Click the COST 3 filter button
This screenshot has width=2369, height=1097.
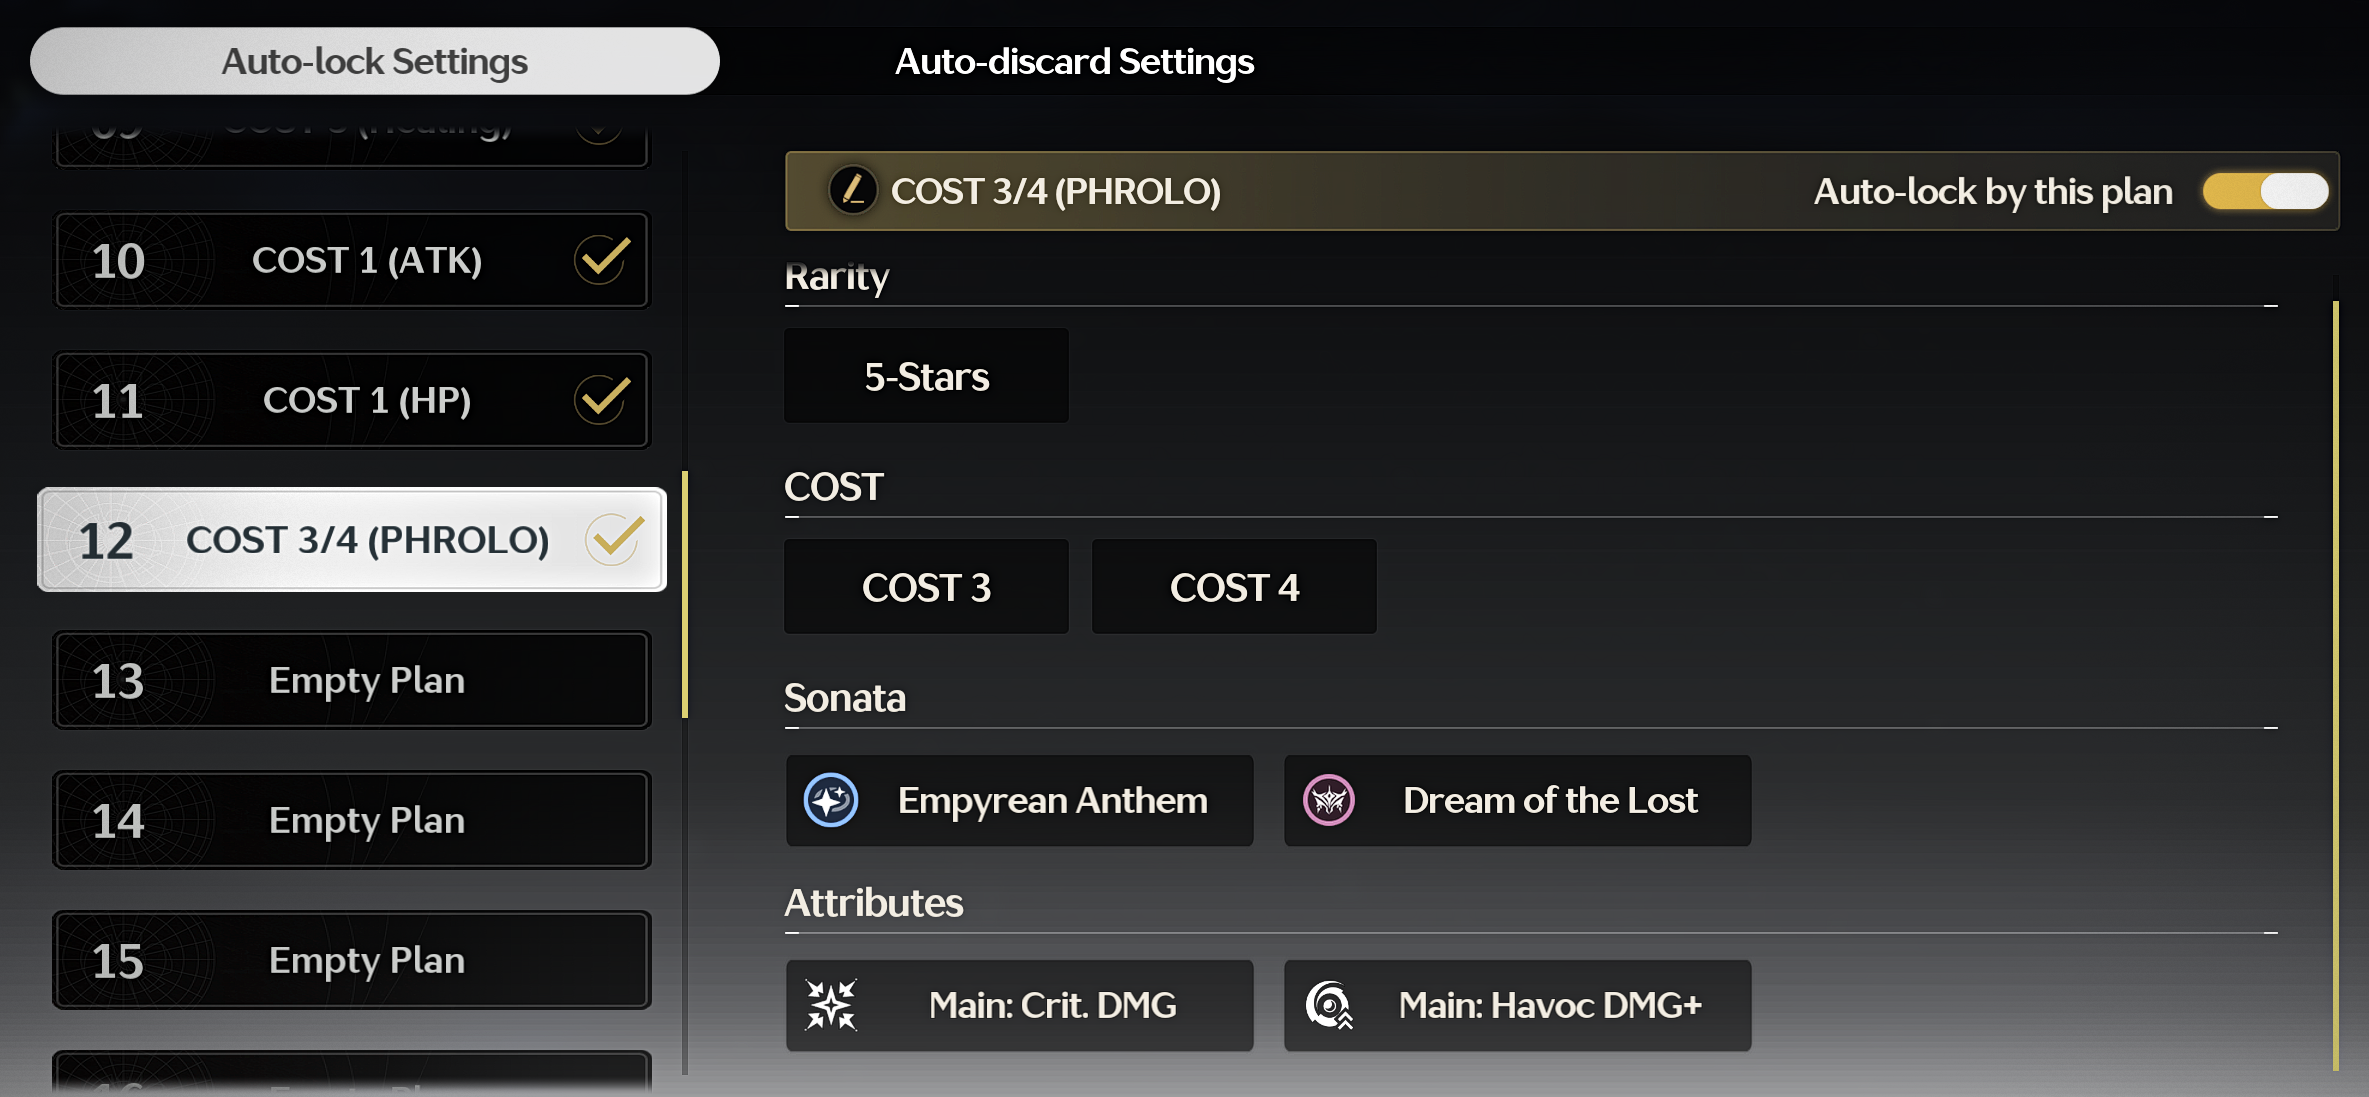click(927, 587)
